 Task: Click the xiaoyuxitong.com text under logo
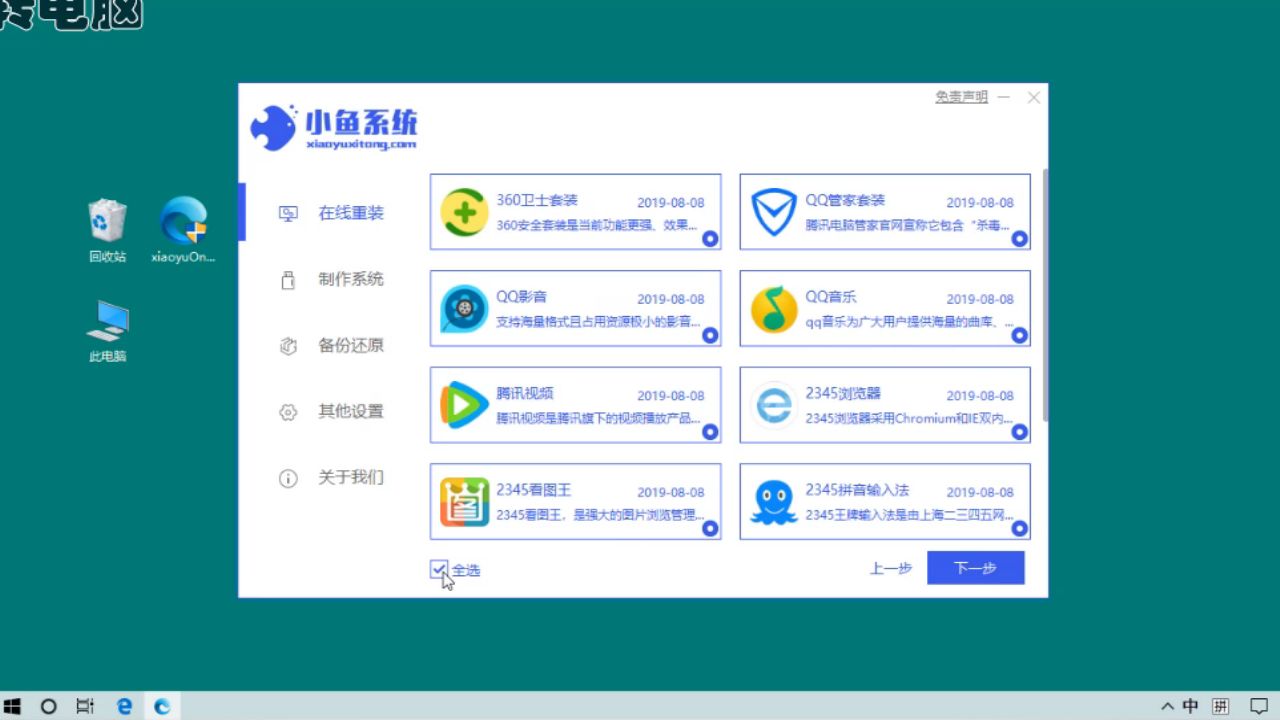coord(361,144)
